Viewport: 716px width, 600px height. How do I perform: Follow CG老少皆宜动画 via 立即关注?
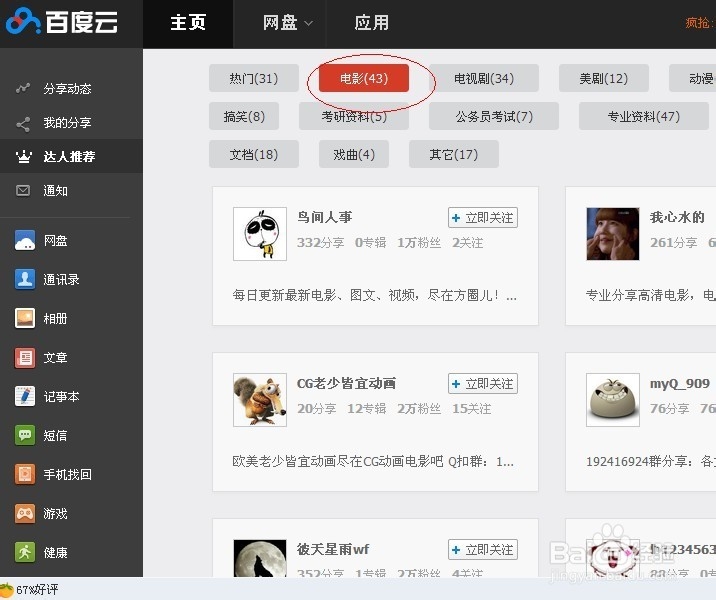pos(482,384)
